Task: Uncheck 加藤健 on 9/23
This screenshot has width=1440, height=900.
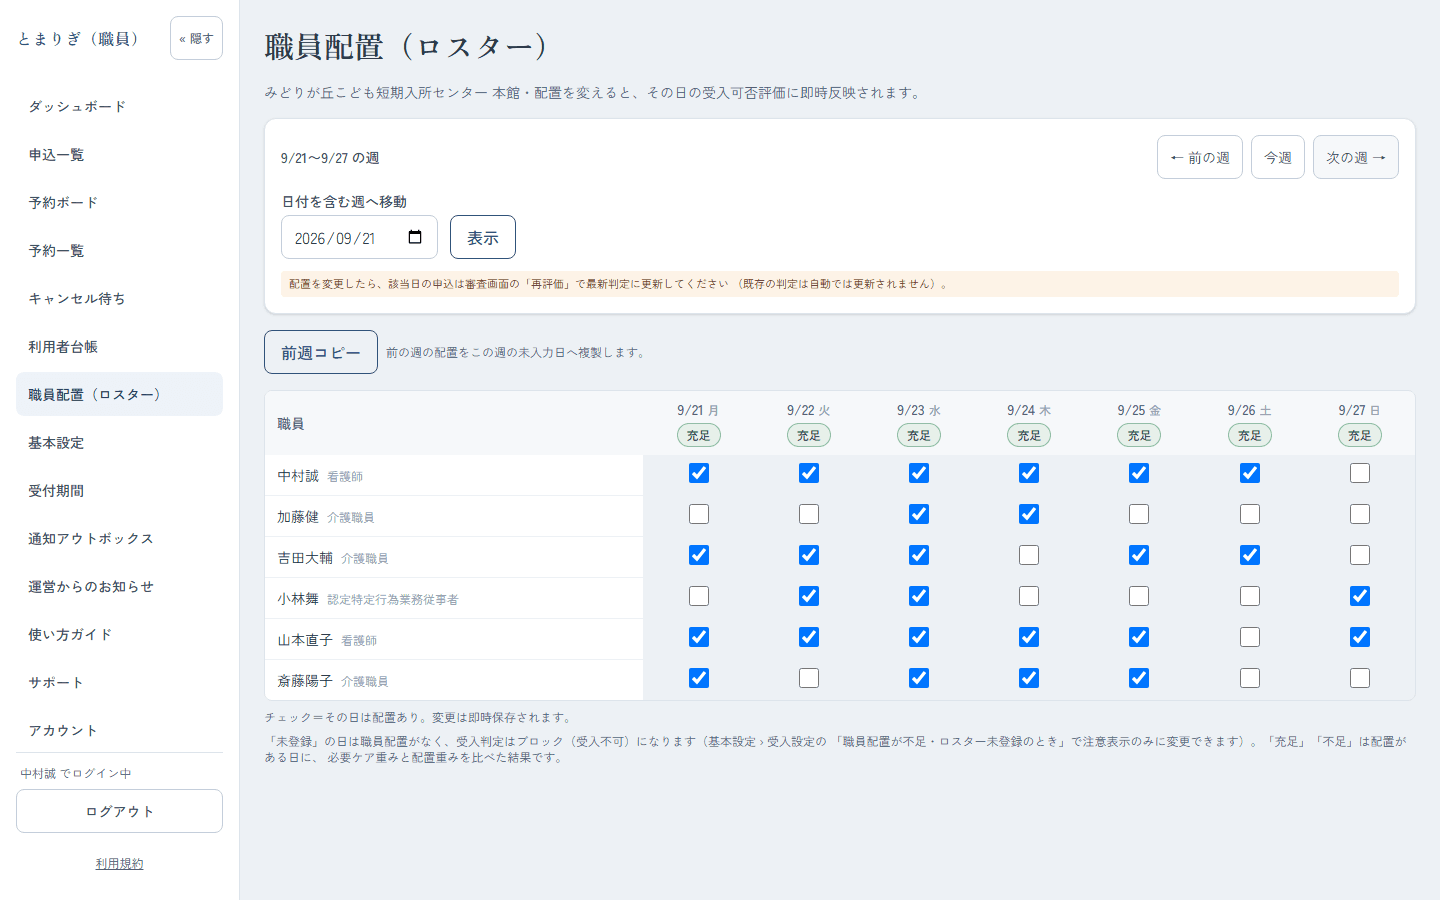Action: click(919, 514)
